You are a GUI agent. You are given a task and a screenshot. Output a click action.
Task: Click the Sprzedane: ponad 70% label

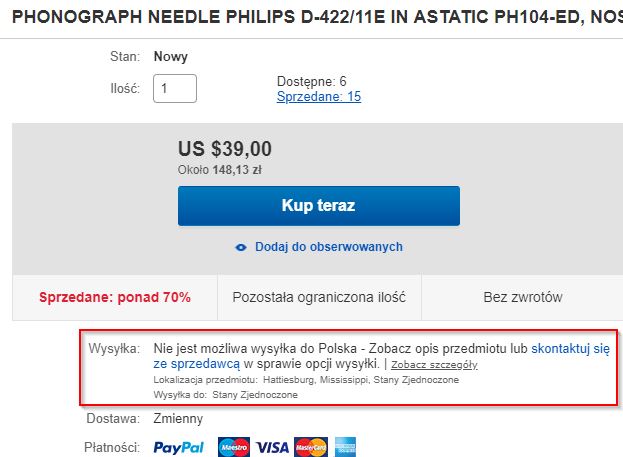[115, 297]
